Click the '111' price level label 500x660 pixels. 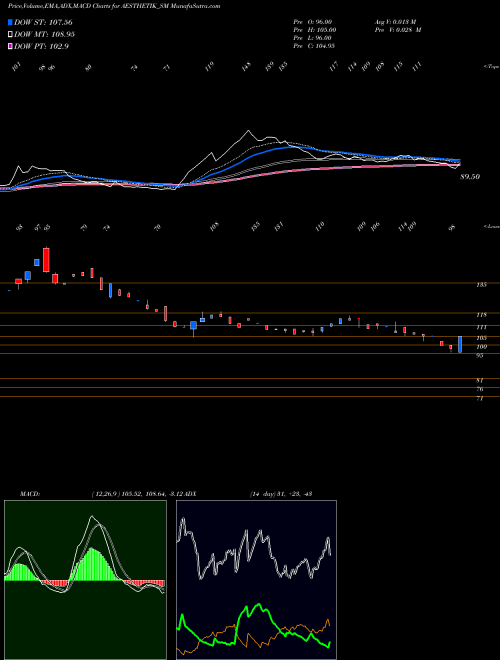coord(482,327)
